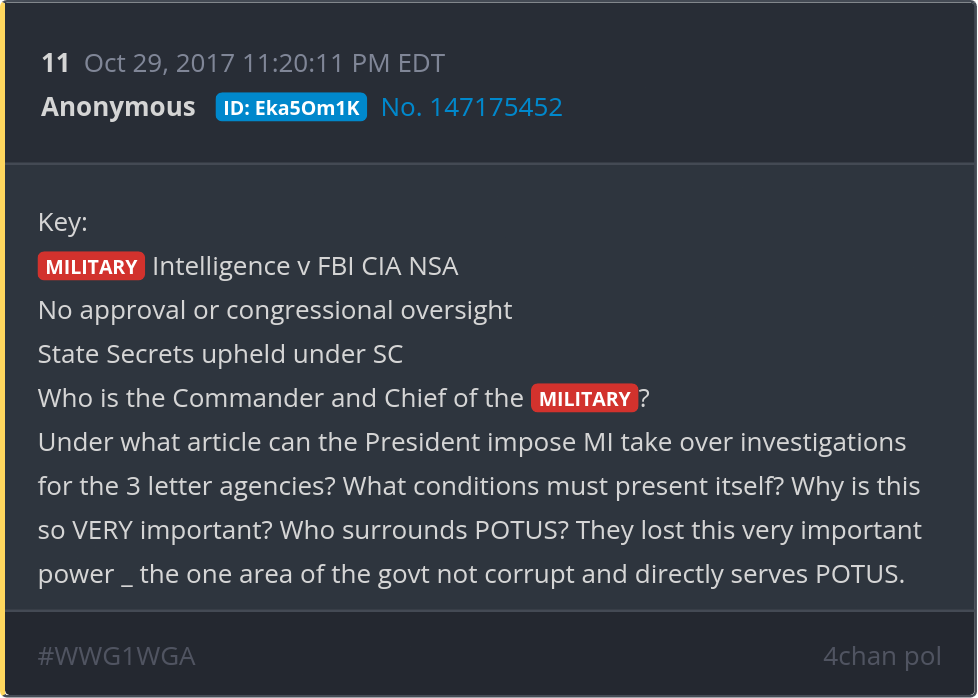Click the Oct 29, 2017 timestamp

click(264, 64)
